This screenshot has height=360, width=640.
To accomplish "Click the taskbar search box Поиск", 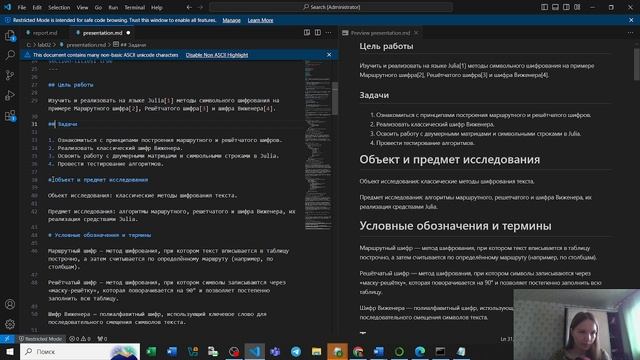I will [80, 351].
